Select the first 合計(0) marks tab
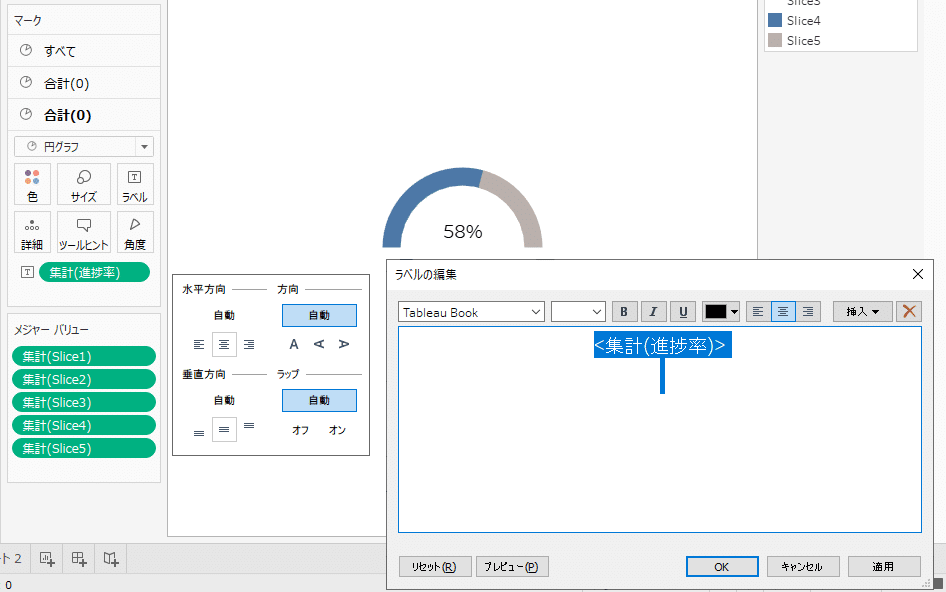Screen dimensions: 946x592 pyautogui.click(x=84, y=83)
